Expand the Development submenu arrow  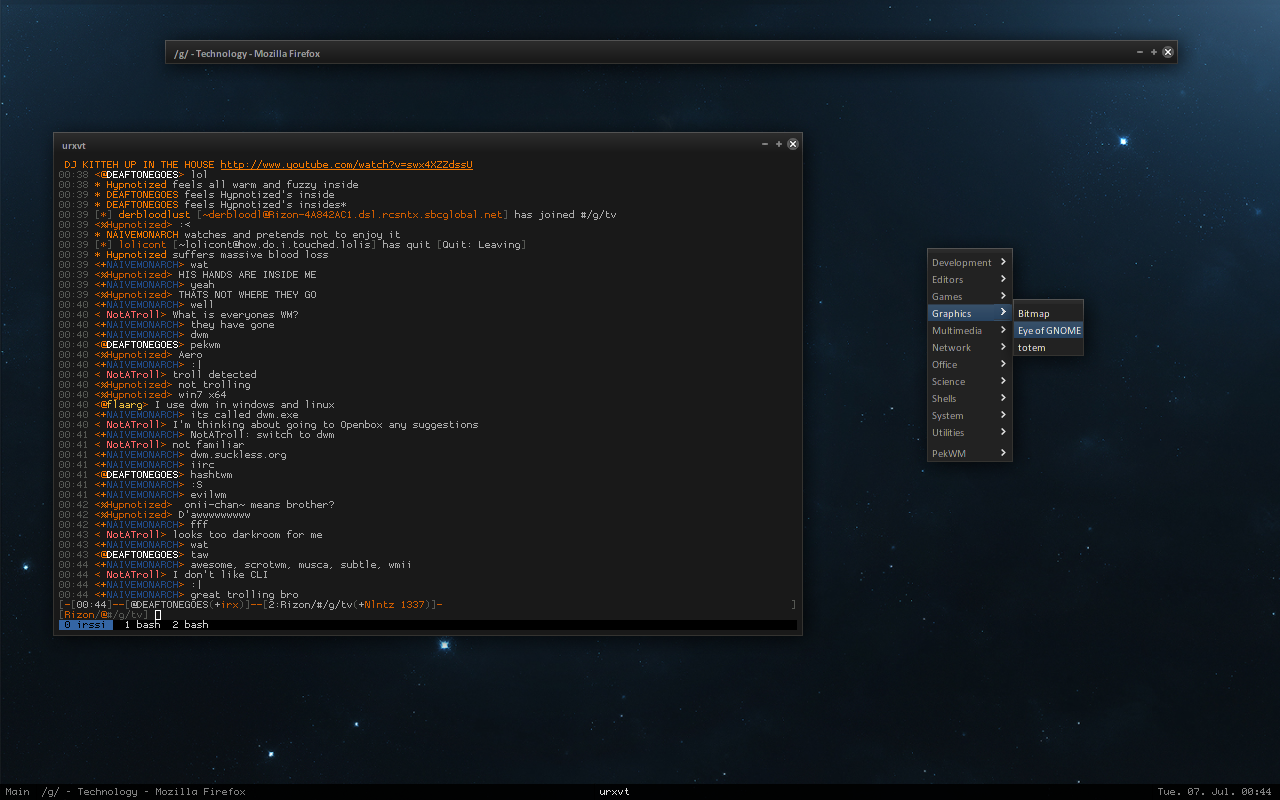[1003, 262]
